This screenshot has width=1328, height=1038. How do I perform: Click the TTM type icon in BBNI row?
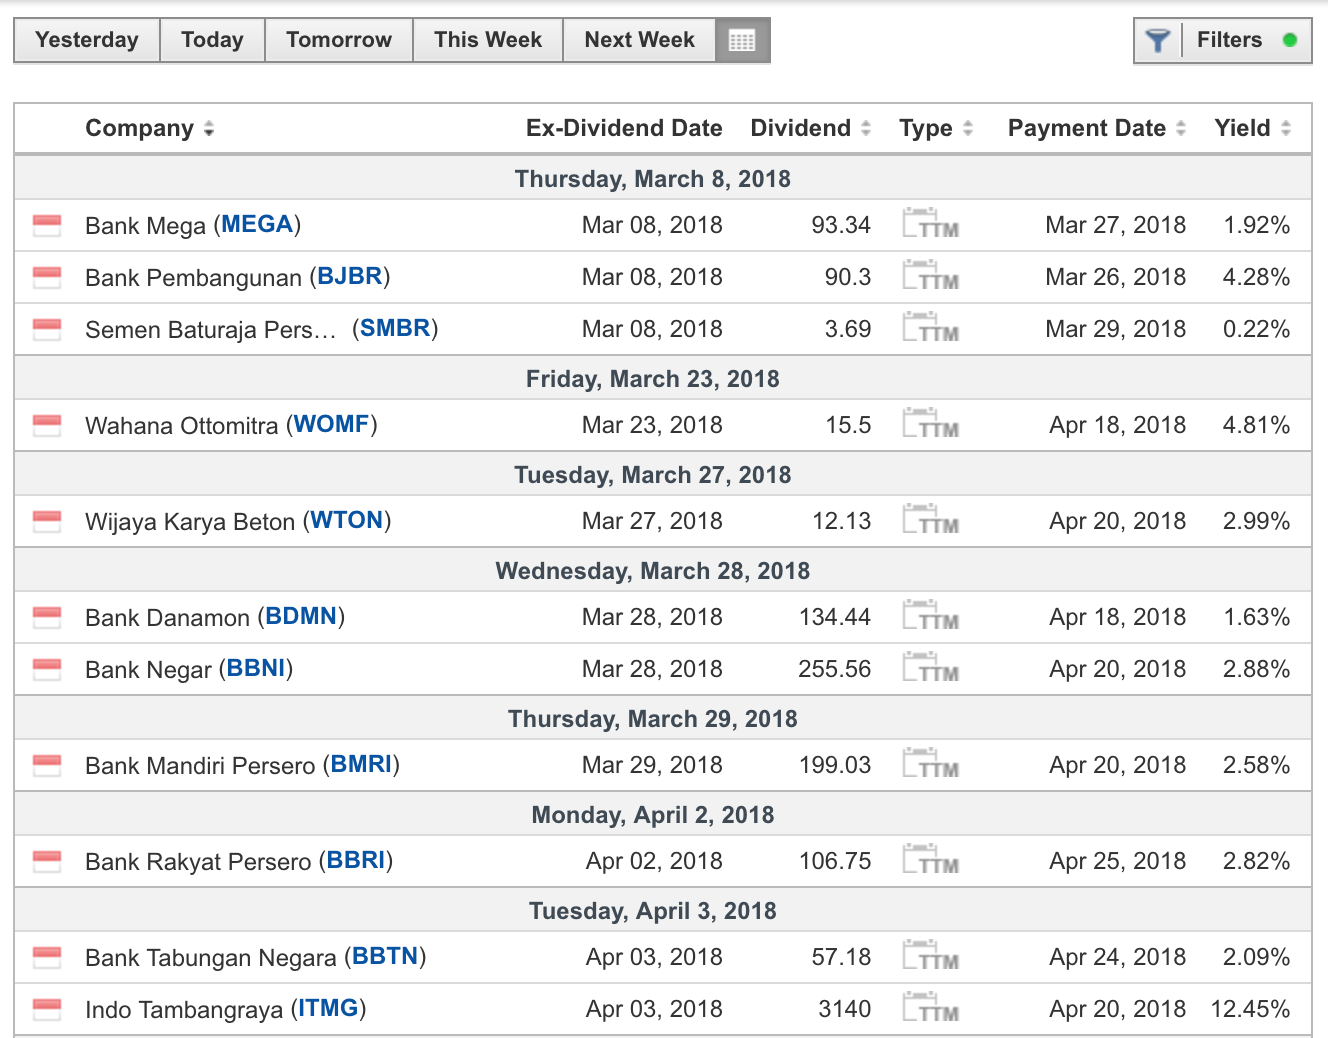coord(930,667)
